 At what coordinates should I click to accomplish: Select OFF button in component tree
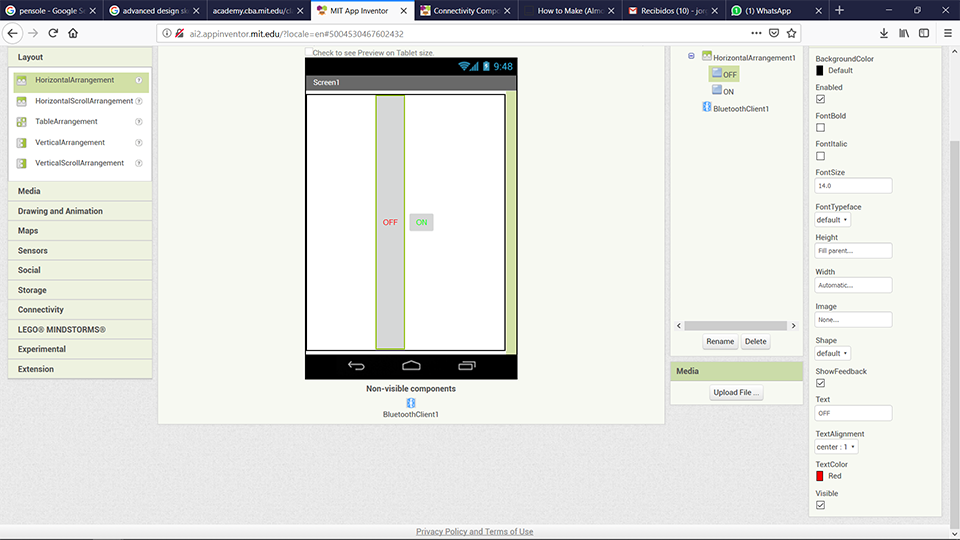point(724,74)
